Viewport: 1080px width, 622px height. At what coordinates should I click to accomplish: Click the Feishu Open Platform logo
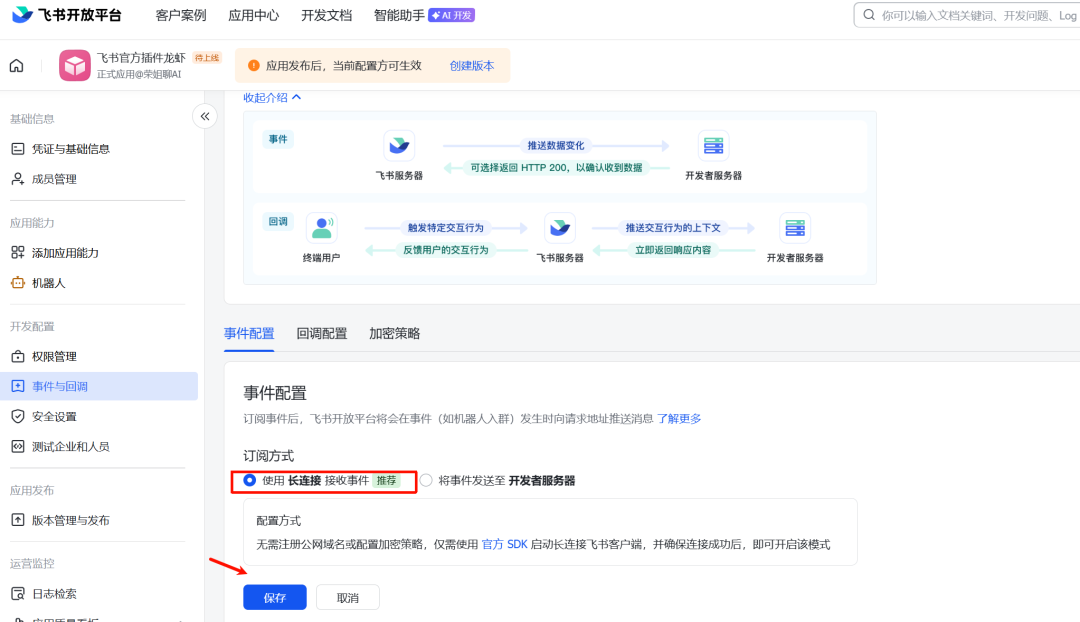(x=67, y=15)
